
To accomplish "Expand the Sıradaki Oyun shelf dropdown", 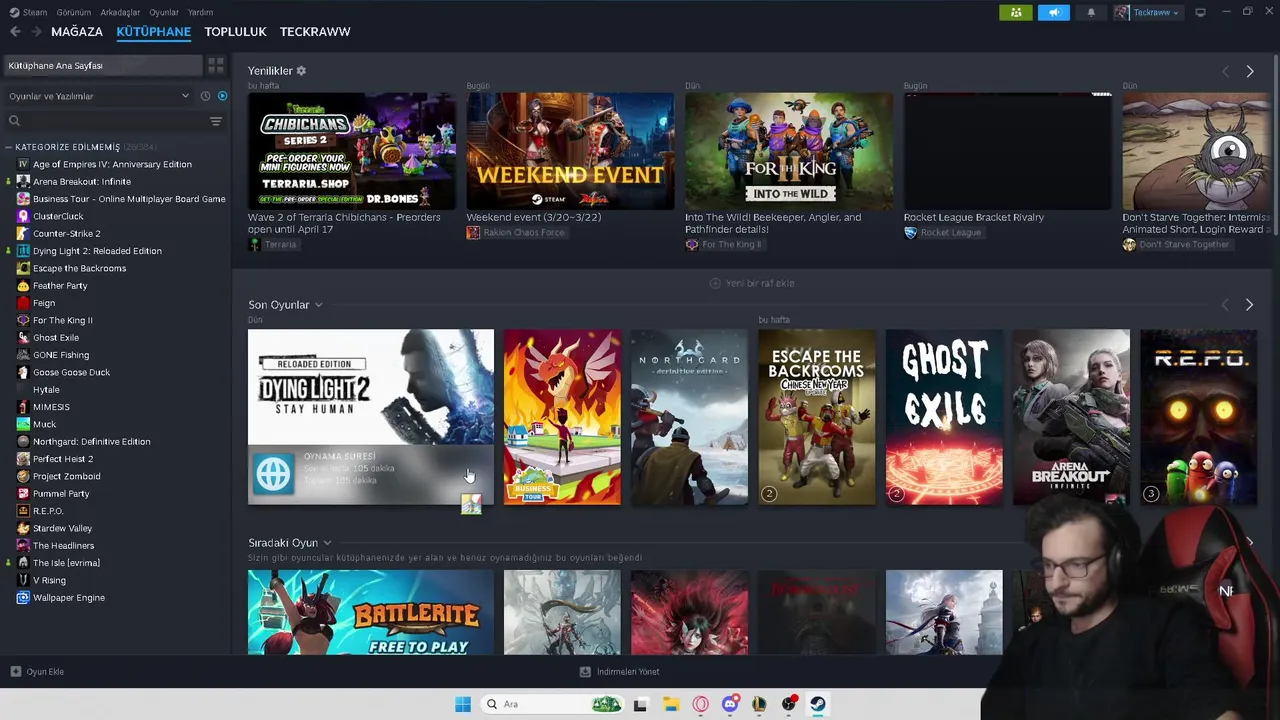I will coord(327,543).
